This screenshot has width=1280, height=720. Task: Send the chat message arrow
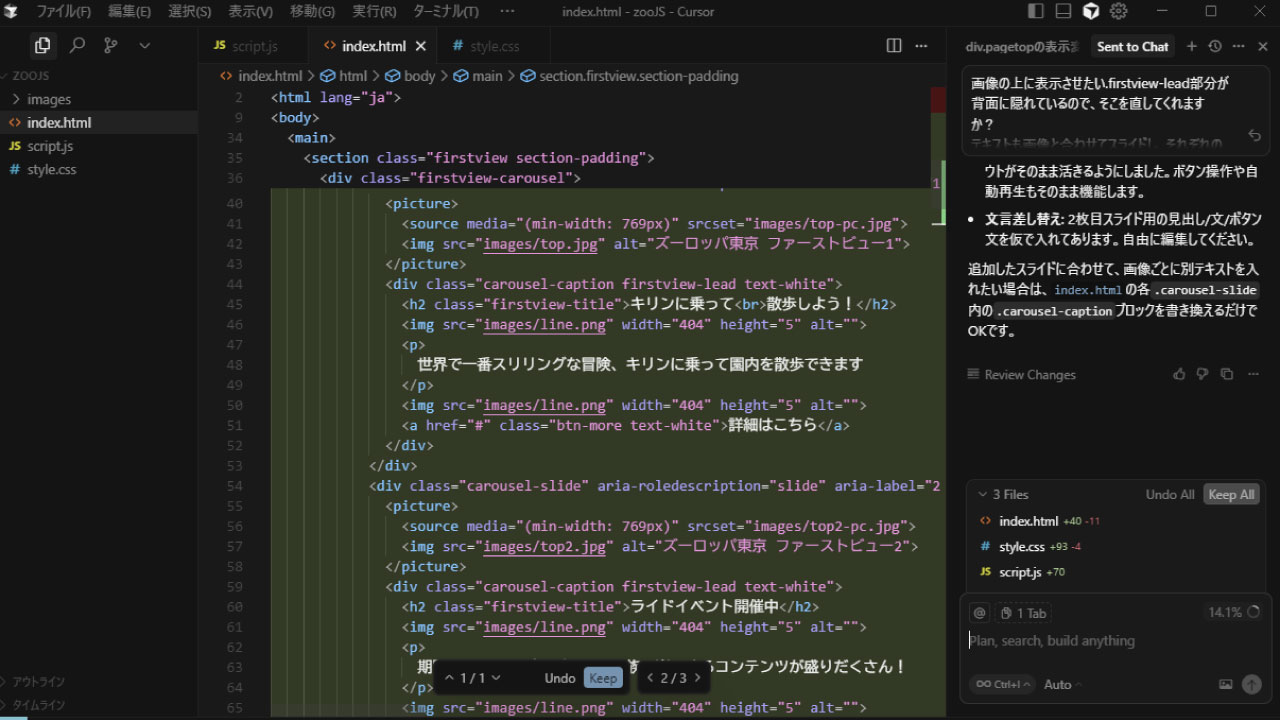click(x=1251, y=684)
